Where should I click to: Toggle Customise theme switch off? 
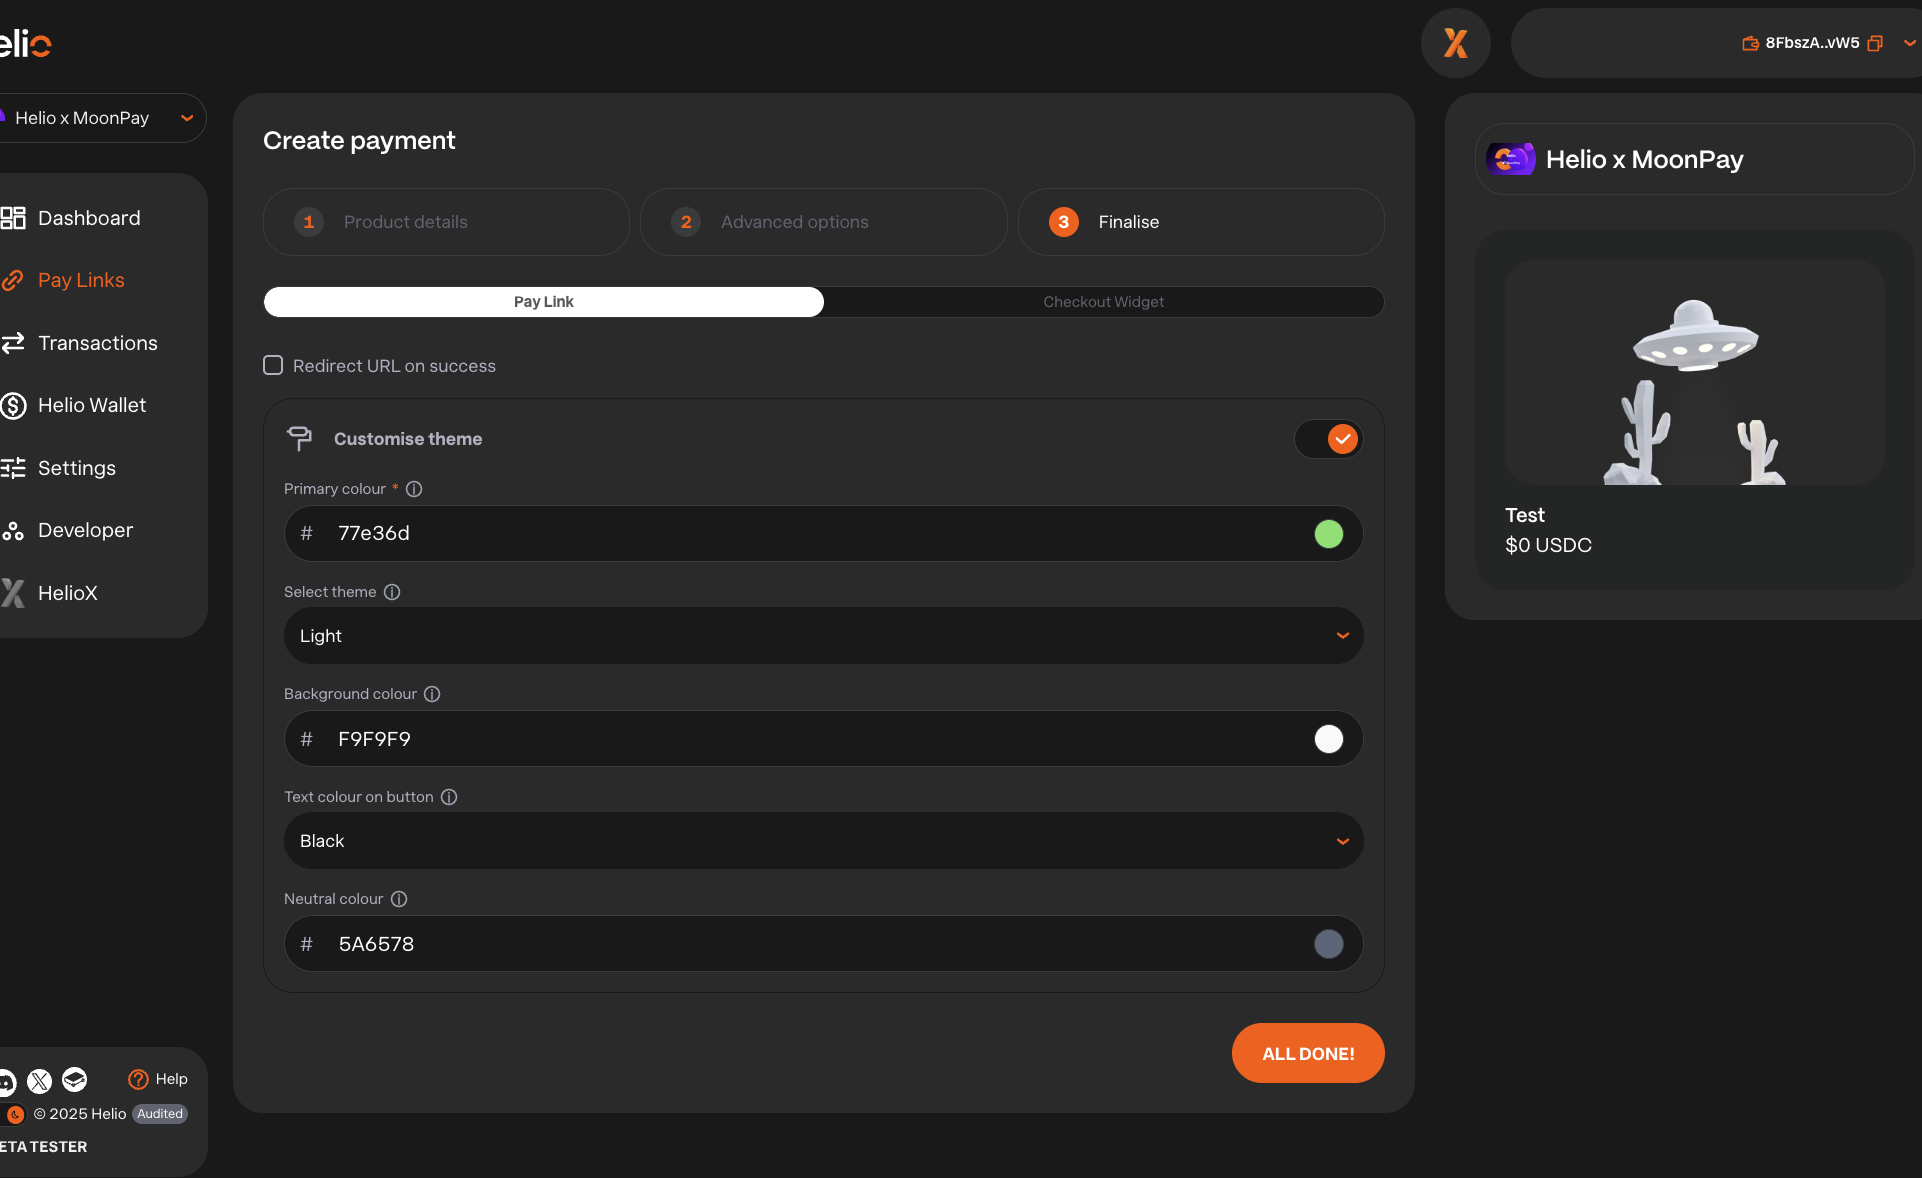tap(1329, 439)
